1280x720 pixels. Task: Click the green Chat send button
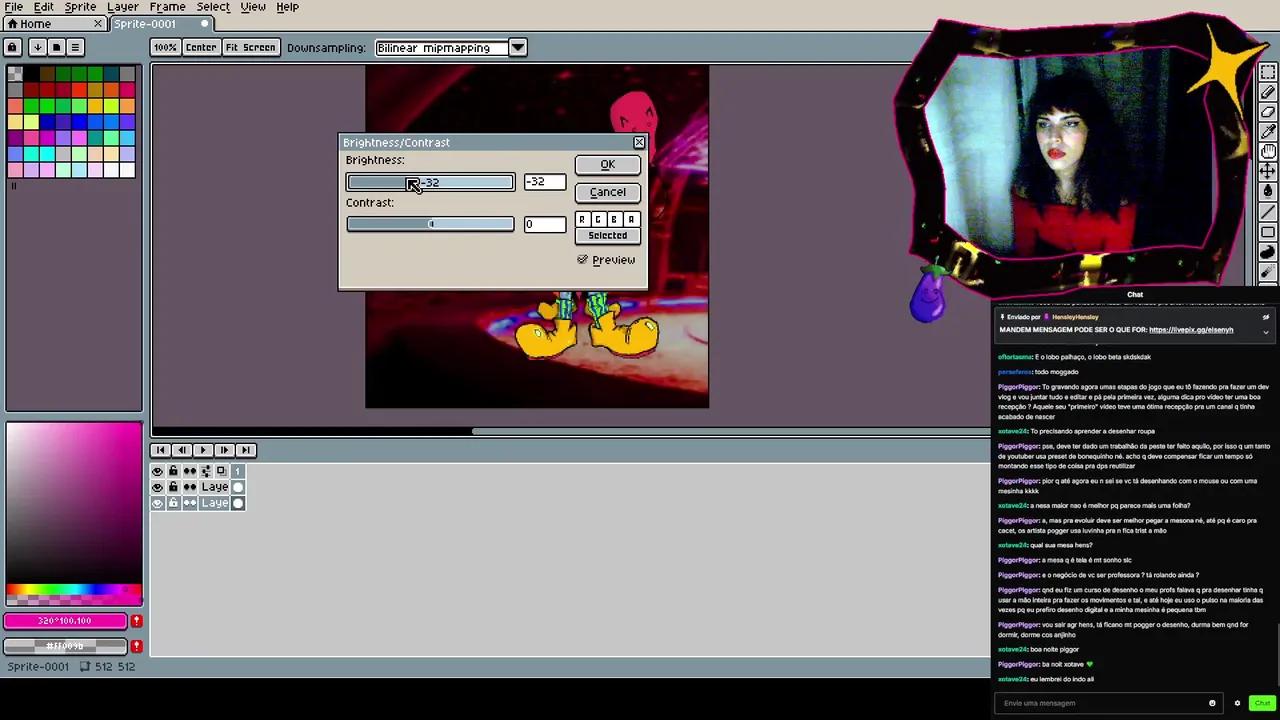point(1262,703)
